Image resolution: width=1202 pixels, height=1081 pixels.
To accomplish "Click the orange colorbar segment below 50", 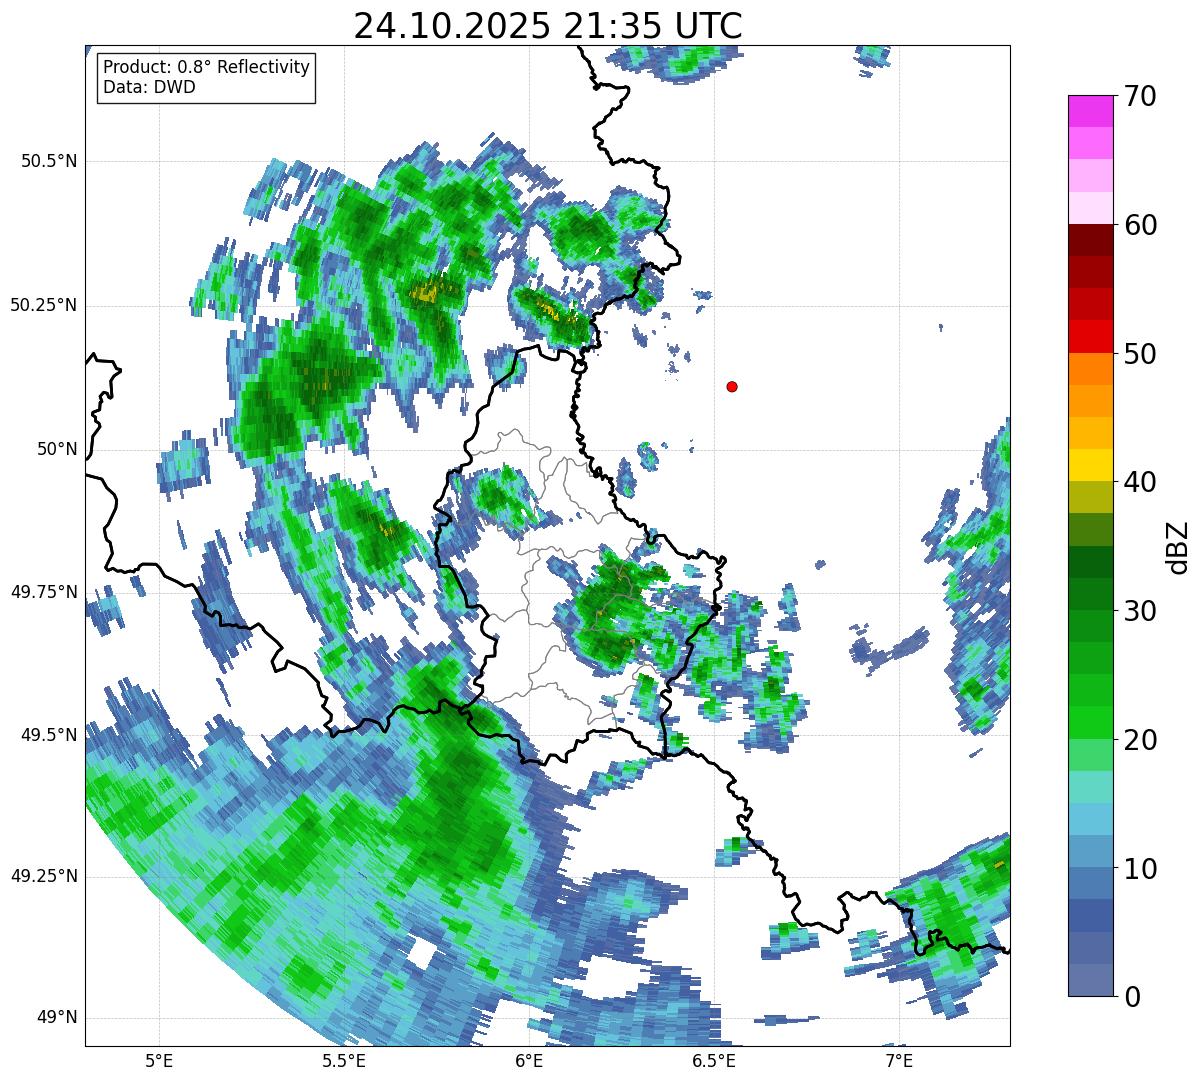I will coord(1090,368).
